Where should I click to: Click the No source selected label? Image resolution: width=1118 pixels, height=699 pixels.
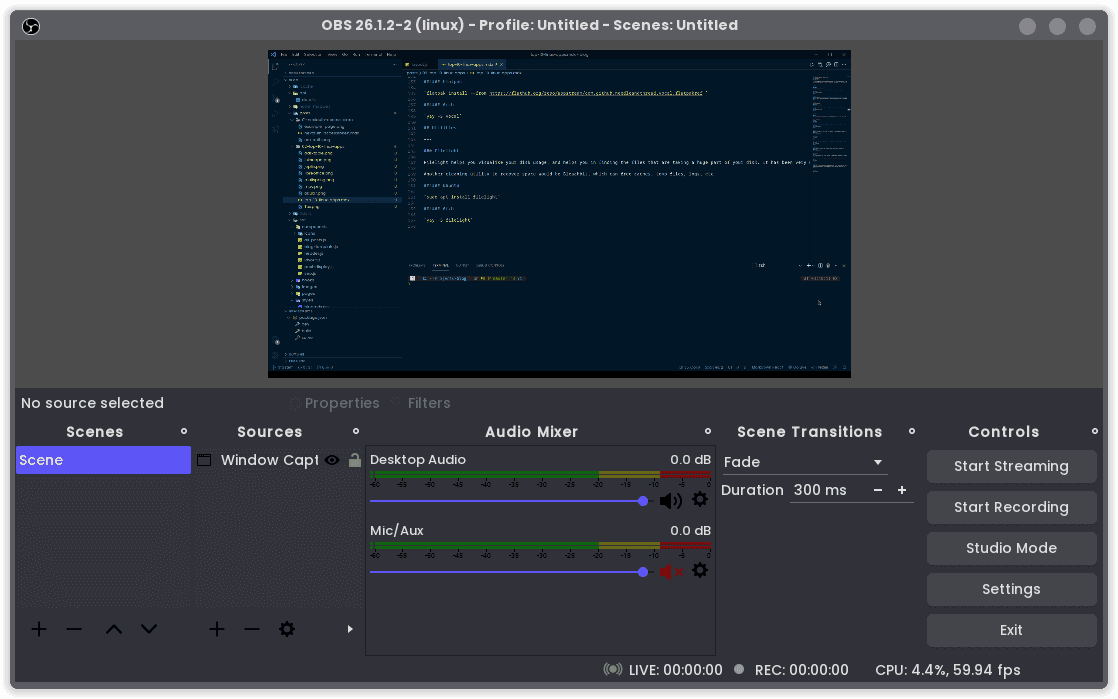(x=93, y=403)
